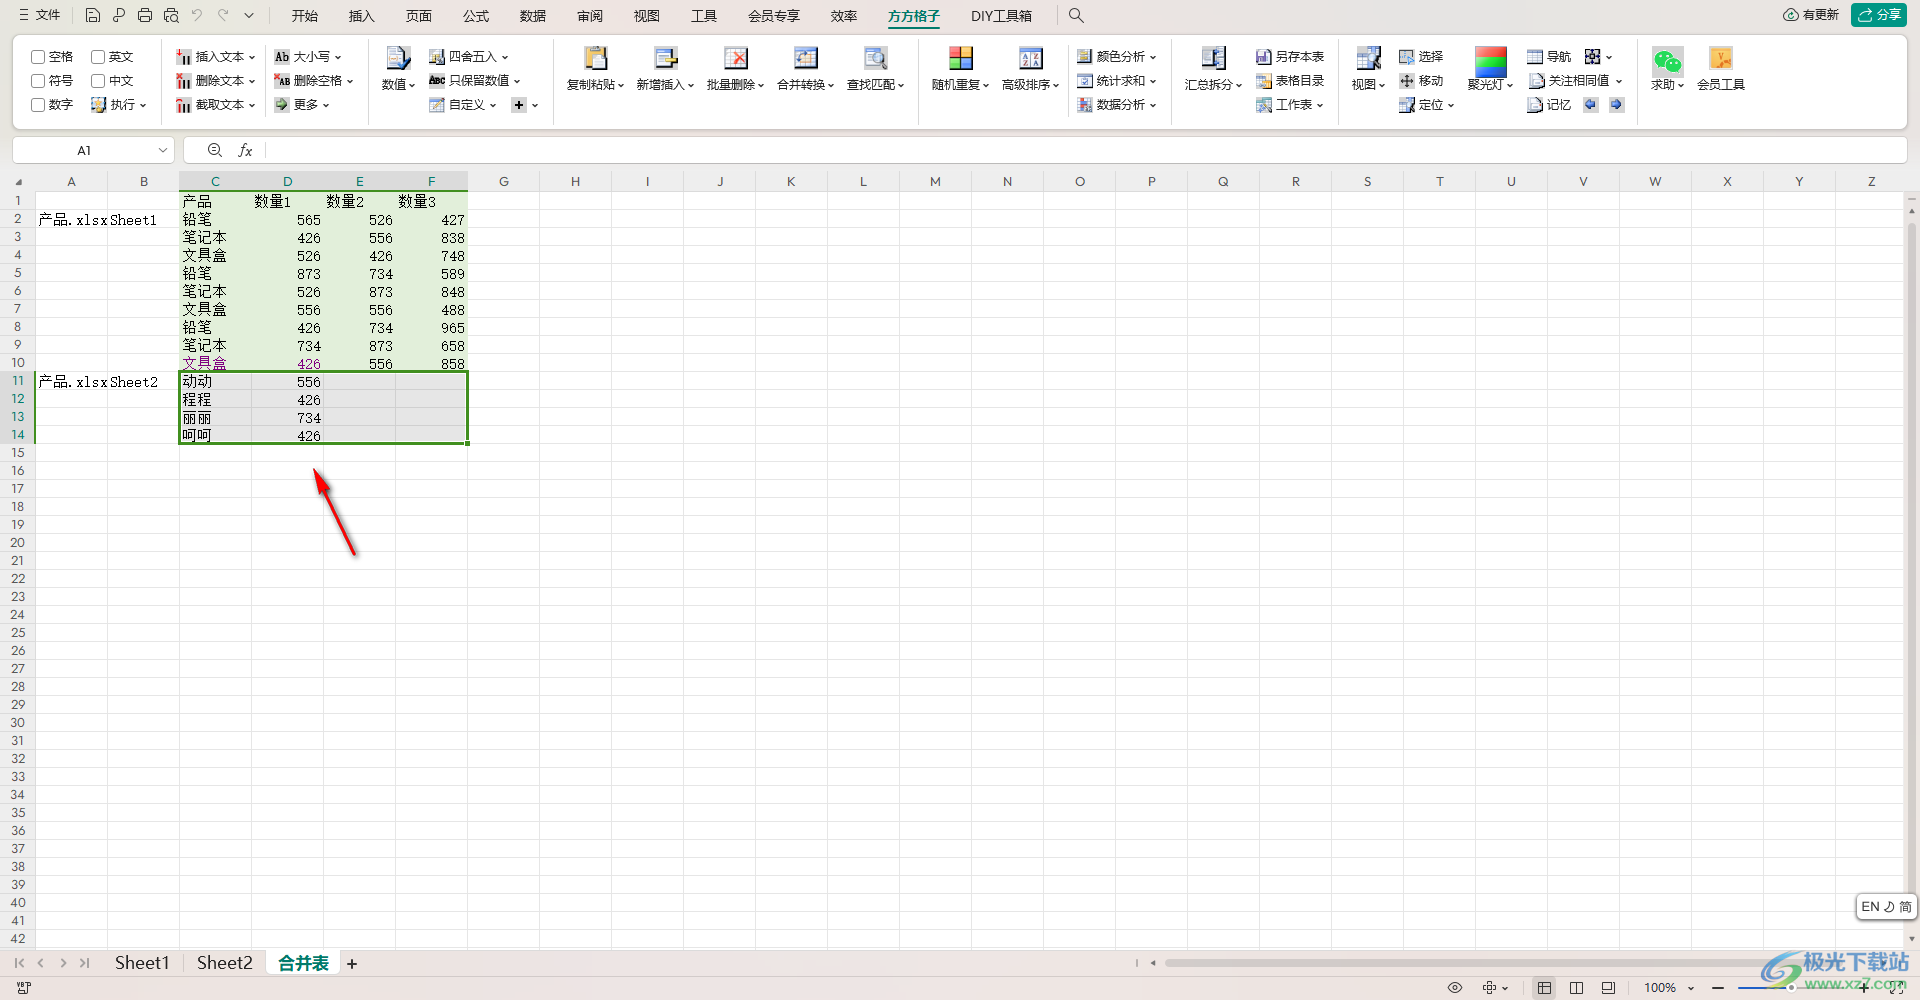The height and width of the screenshot is (1000, 1920).
Task: Check the 数字 checkbox
Action: tap(38, 105)
